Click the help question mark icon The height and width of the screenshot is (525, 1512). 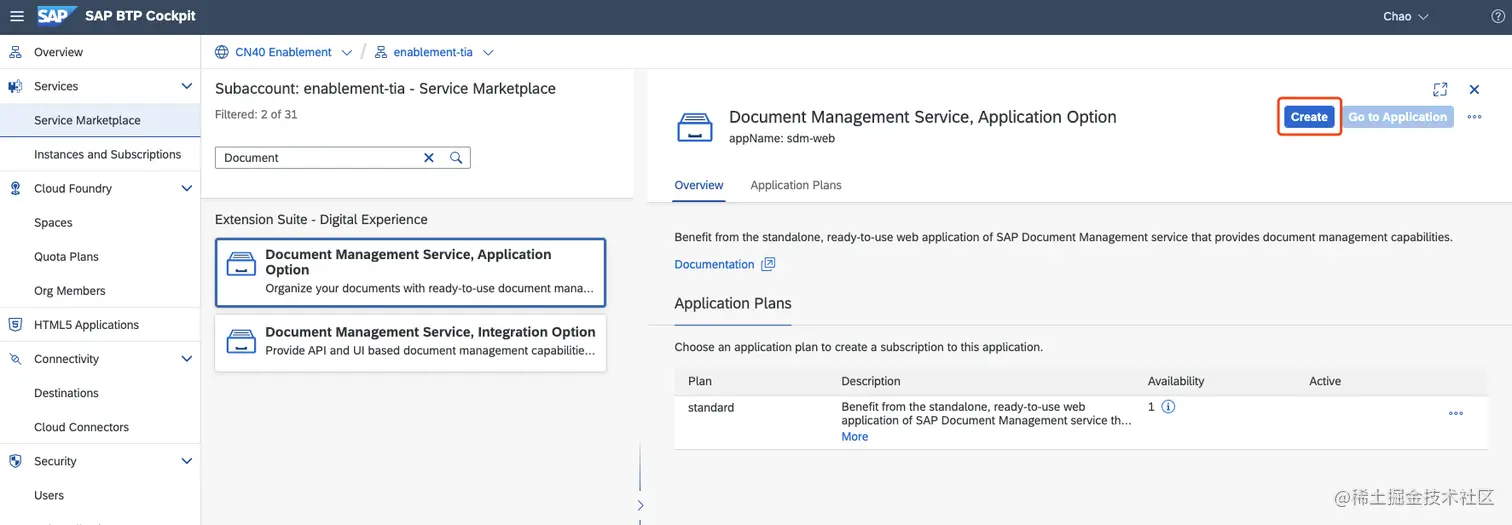tap(1497, 17)
